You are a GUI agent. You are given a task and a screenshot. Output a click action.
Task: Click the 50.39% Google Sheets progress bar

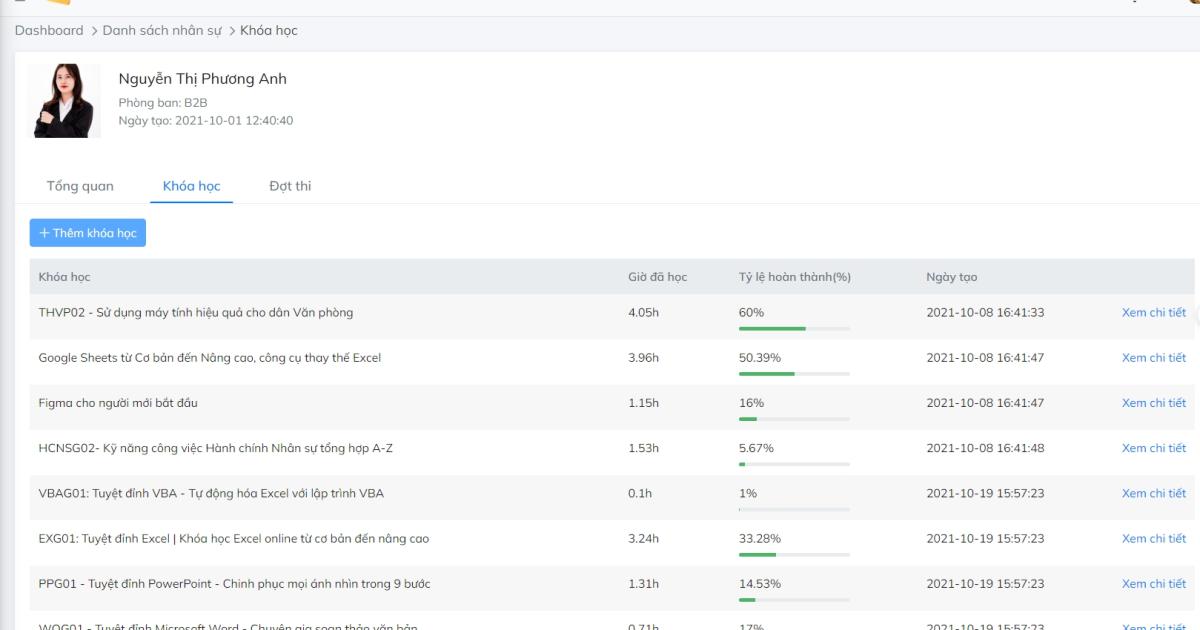tap(794, 373)
